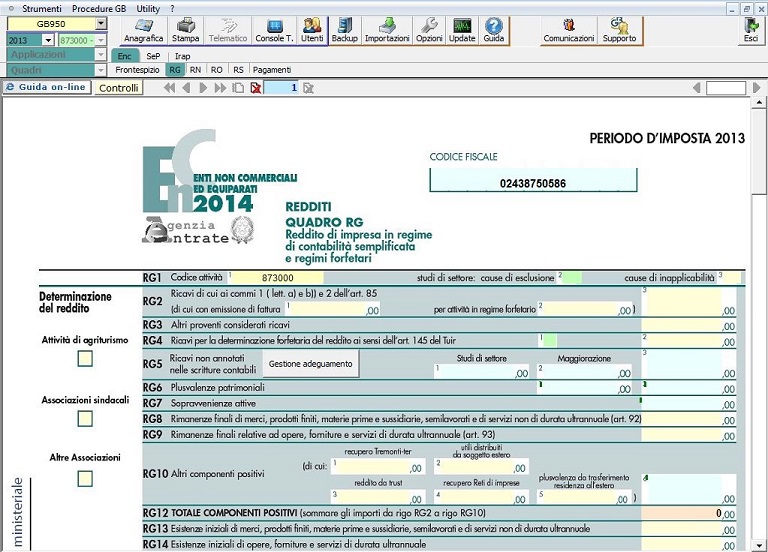768x552 pixels.
Task: Go to first module with double-left arrow
Action: [169, 88]
